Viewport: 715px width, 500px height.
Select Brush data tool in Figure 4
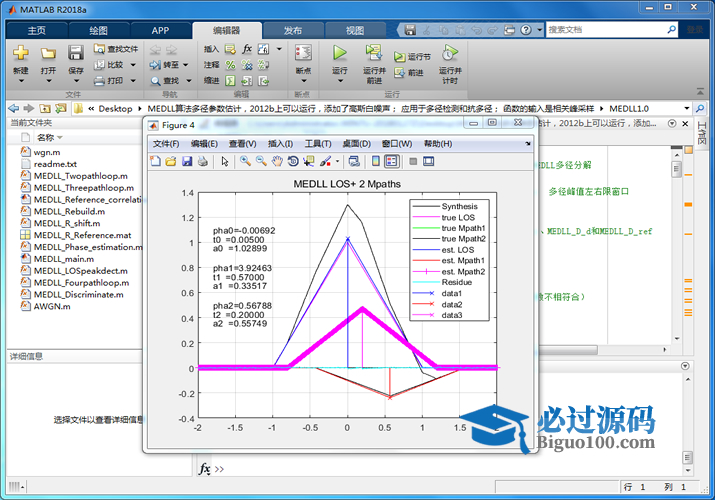326,161
